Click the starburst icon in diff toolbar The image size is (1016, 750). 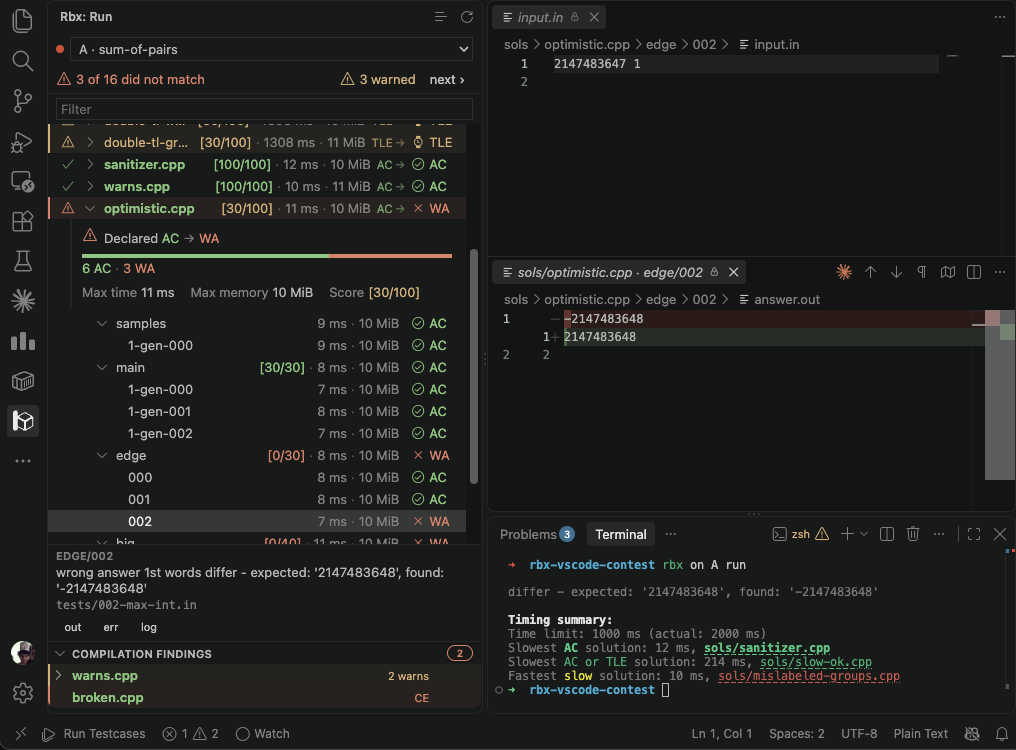pyautogui.click(x=844, y=272)
